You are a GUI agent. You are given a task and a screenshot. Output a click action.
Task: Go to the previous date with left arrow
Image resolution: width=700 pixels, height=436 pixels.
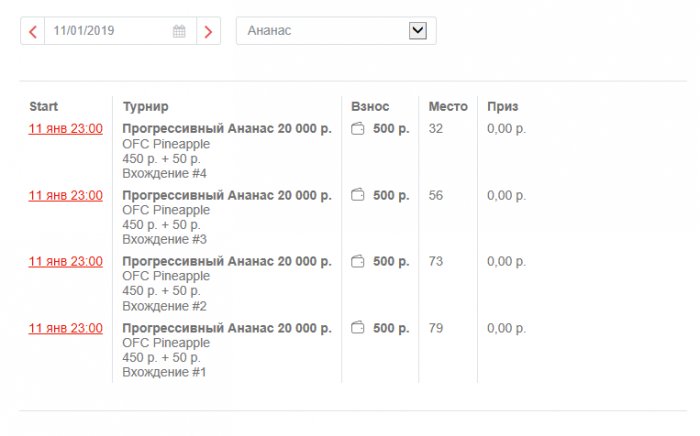pyautogui.click(x=33, y=31)
